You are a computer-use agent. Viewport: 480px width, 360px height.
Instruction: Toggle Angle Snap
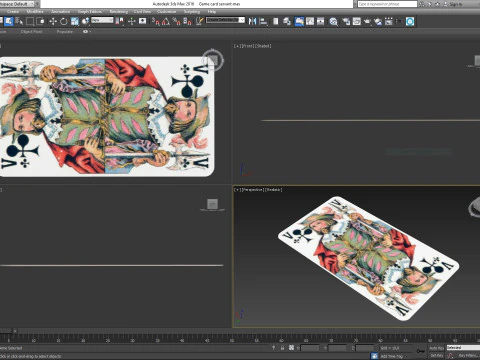pos(166,21)
